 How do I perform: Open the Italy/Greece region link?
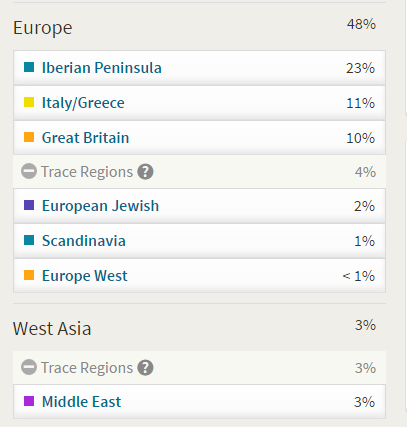pyautogui.click(x=83, y=103)
